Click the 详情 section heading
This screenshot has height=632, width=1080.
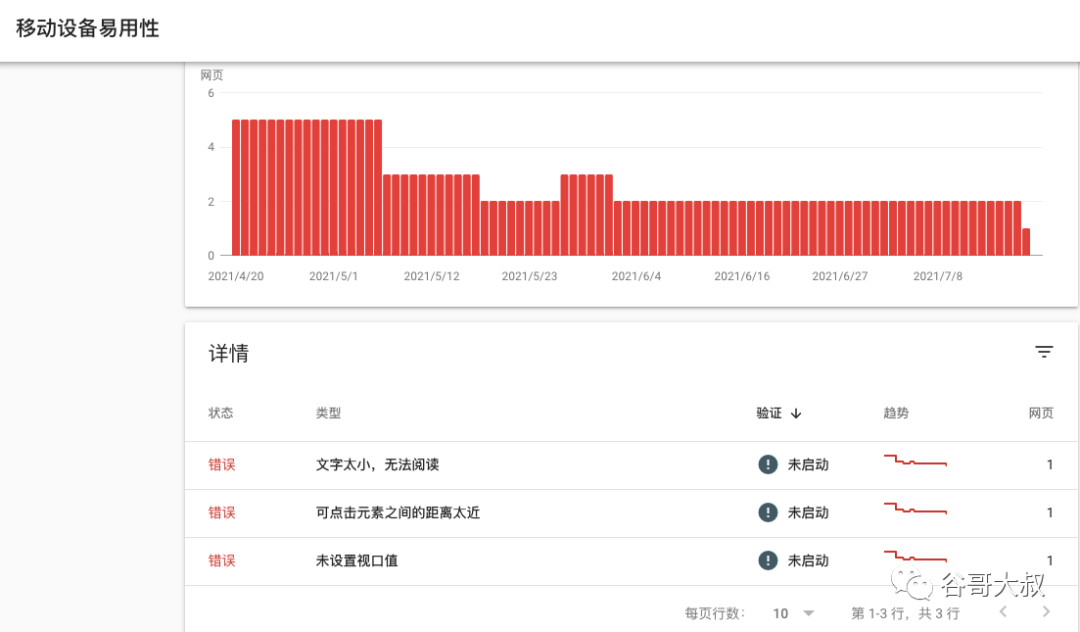pyautogui.click(x=229, y=353)
